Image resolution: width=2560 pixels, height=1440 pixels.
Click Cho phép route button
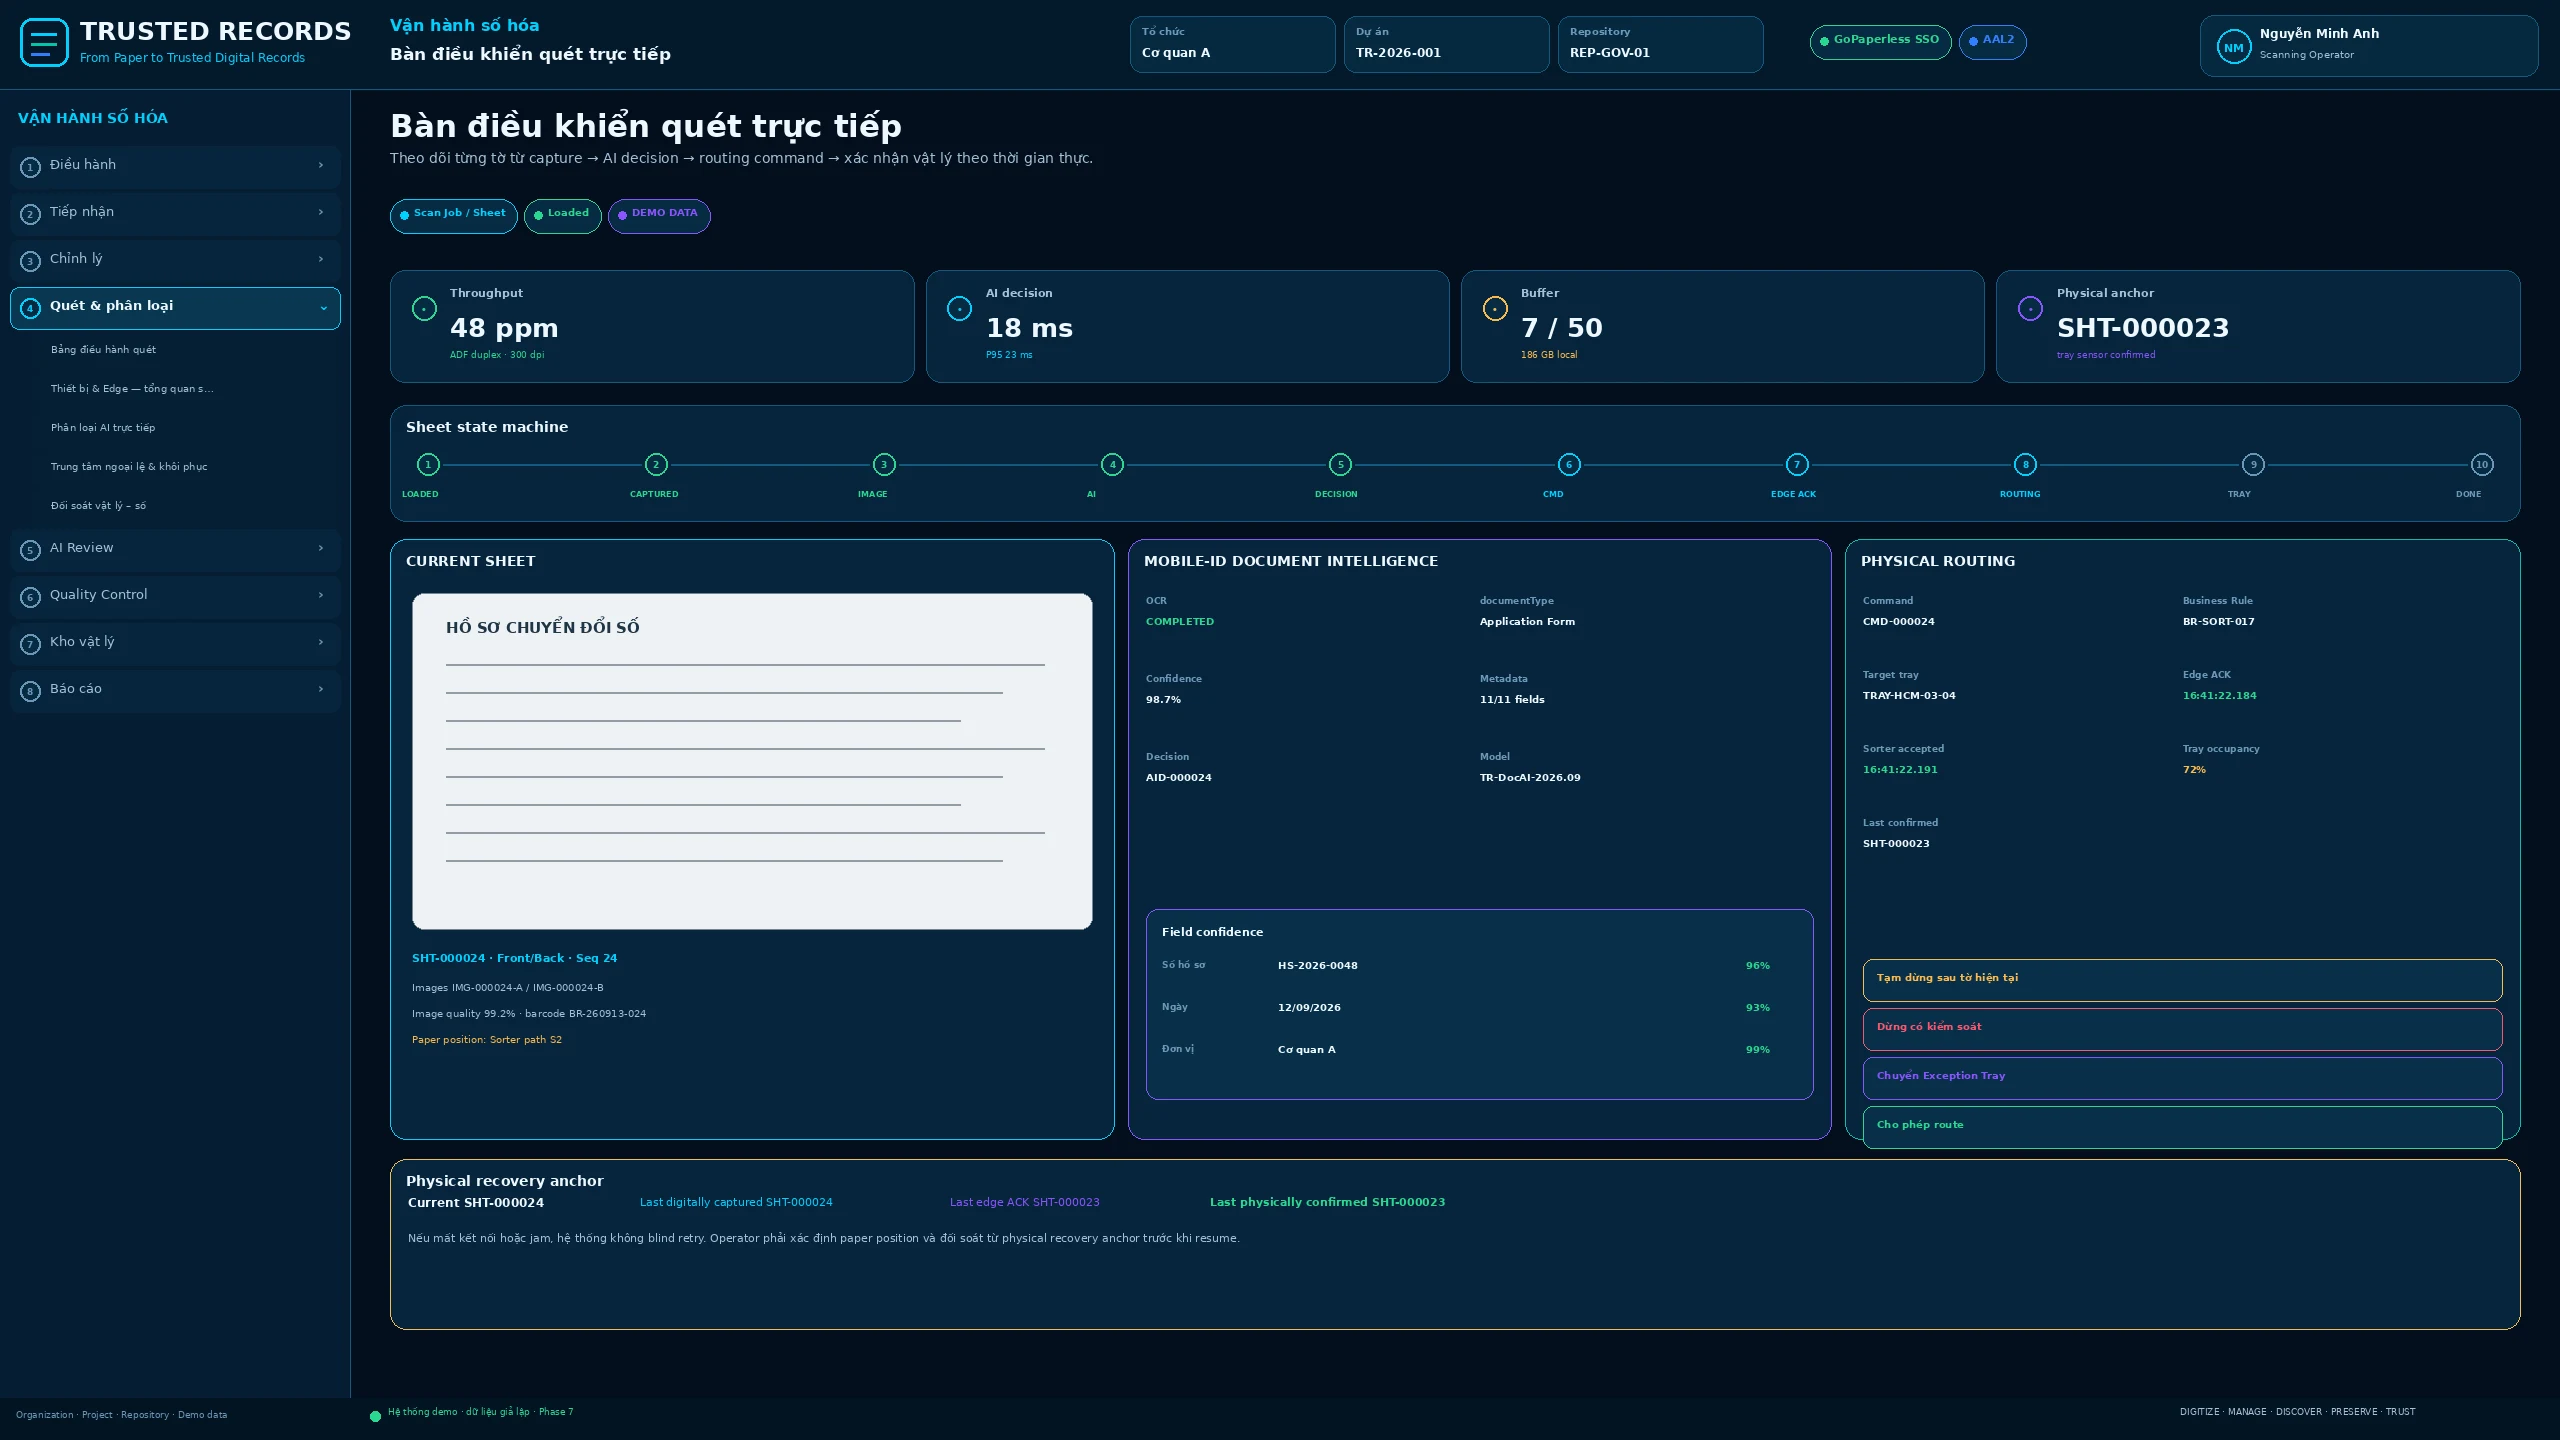click(2182, 1127)
